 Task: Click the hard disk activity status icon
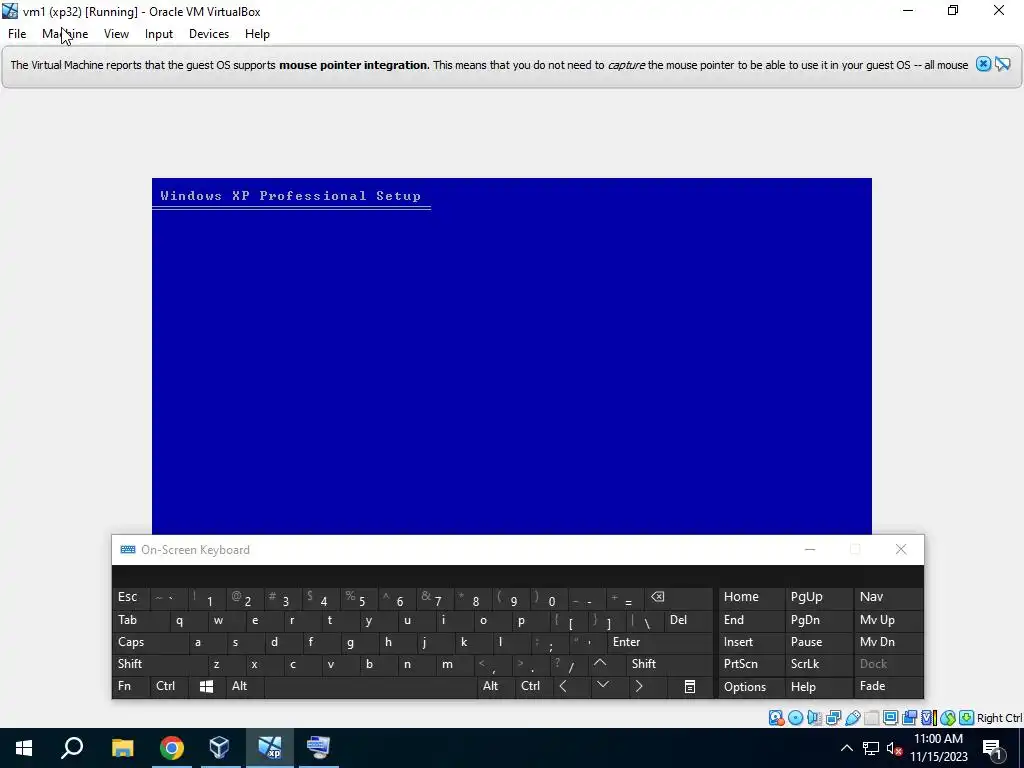[776, 718]
